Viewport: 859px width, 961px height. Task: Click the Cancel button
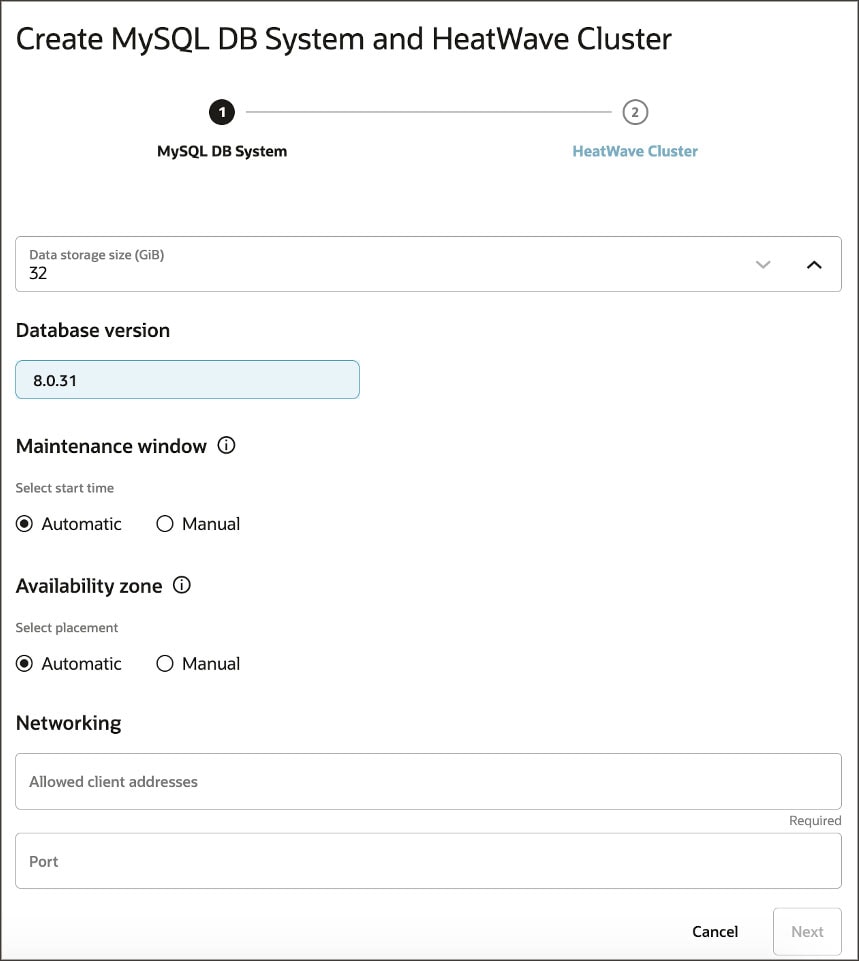714,931
